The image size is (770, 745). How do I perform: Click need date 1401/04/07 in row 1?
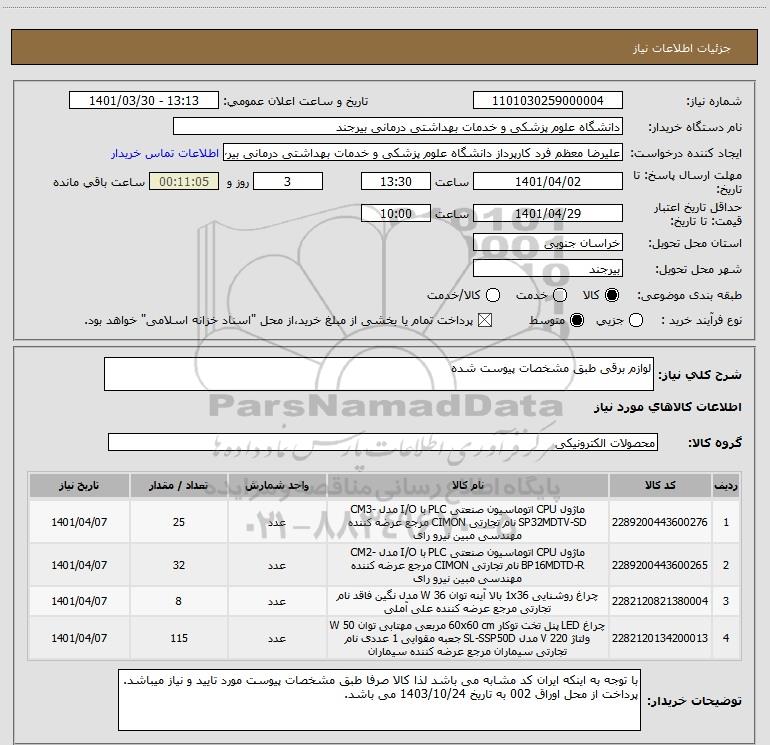tap(79, 522)
